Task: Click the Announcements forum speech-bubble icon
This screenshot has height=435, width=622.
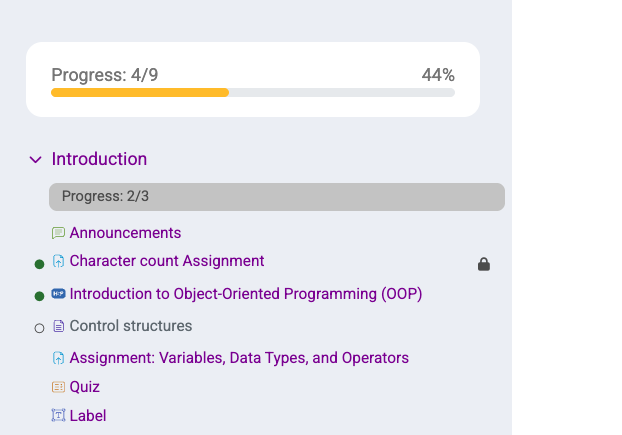Action: (x=58, y=233)
